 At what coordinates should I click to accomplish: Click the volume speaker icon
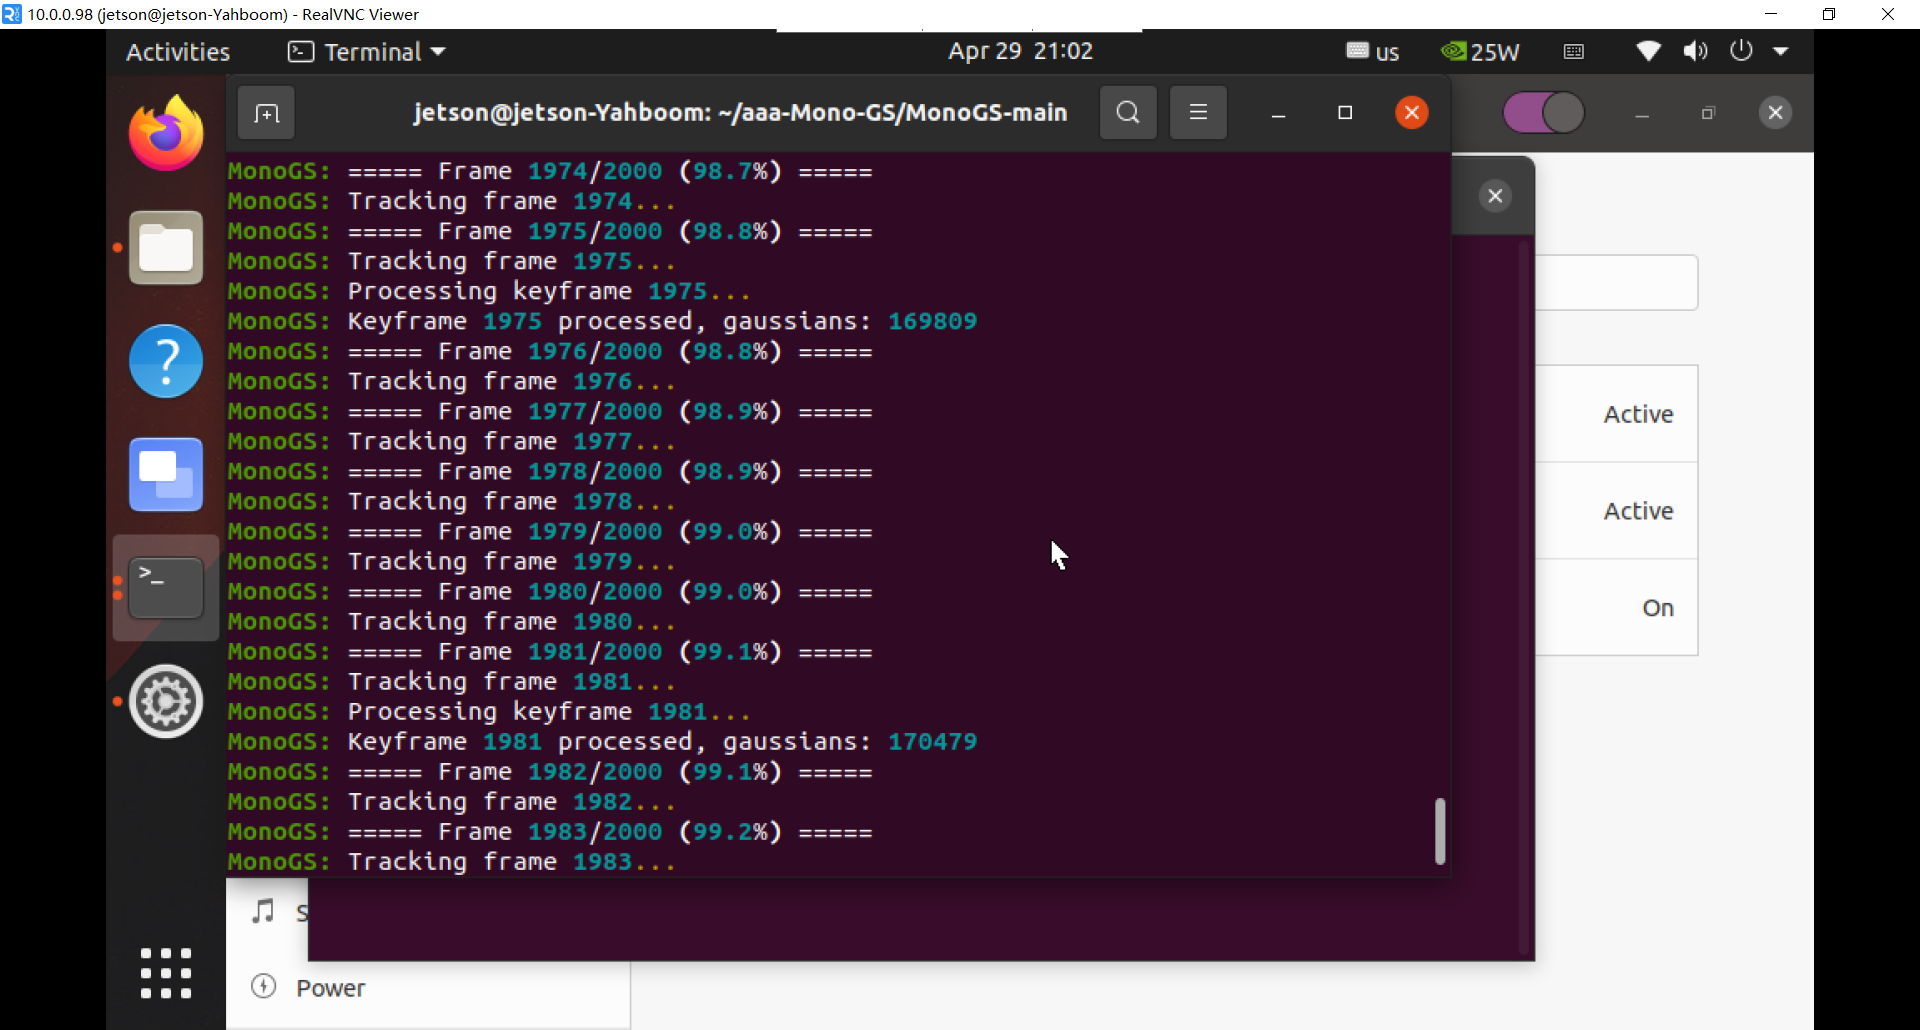1695,51
